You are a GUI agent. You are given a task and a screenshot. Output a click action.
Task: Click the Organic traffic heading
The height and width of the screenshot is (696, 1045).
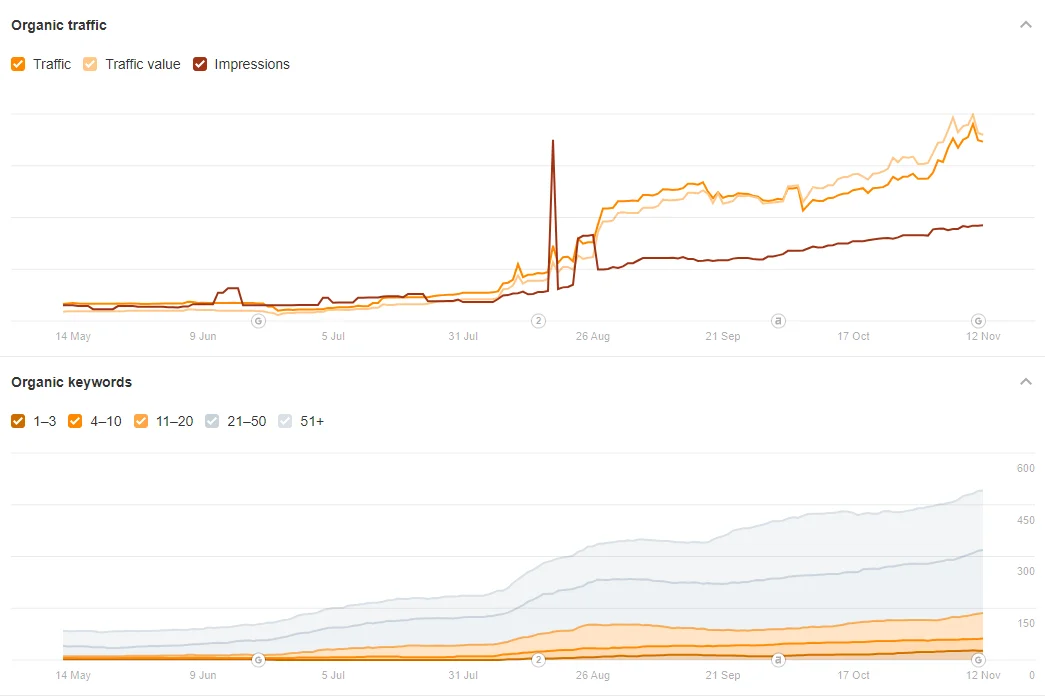(x=59, y=25)
